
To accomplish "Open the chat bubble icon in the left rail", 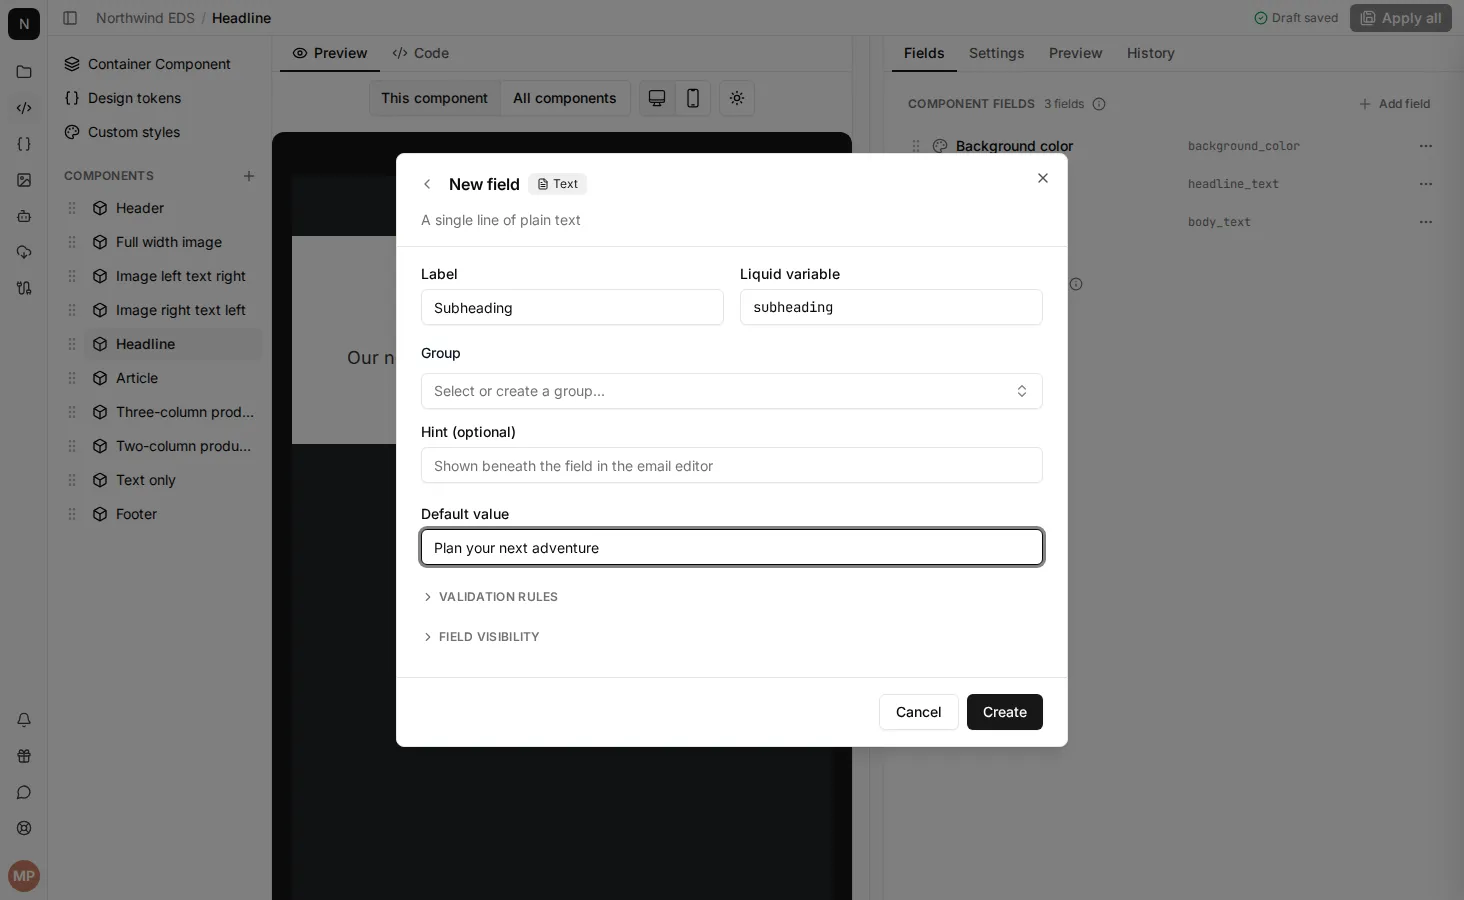I will (24, 792).
